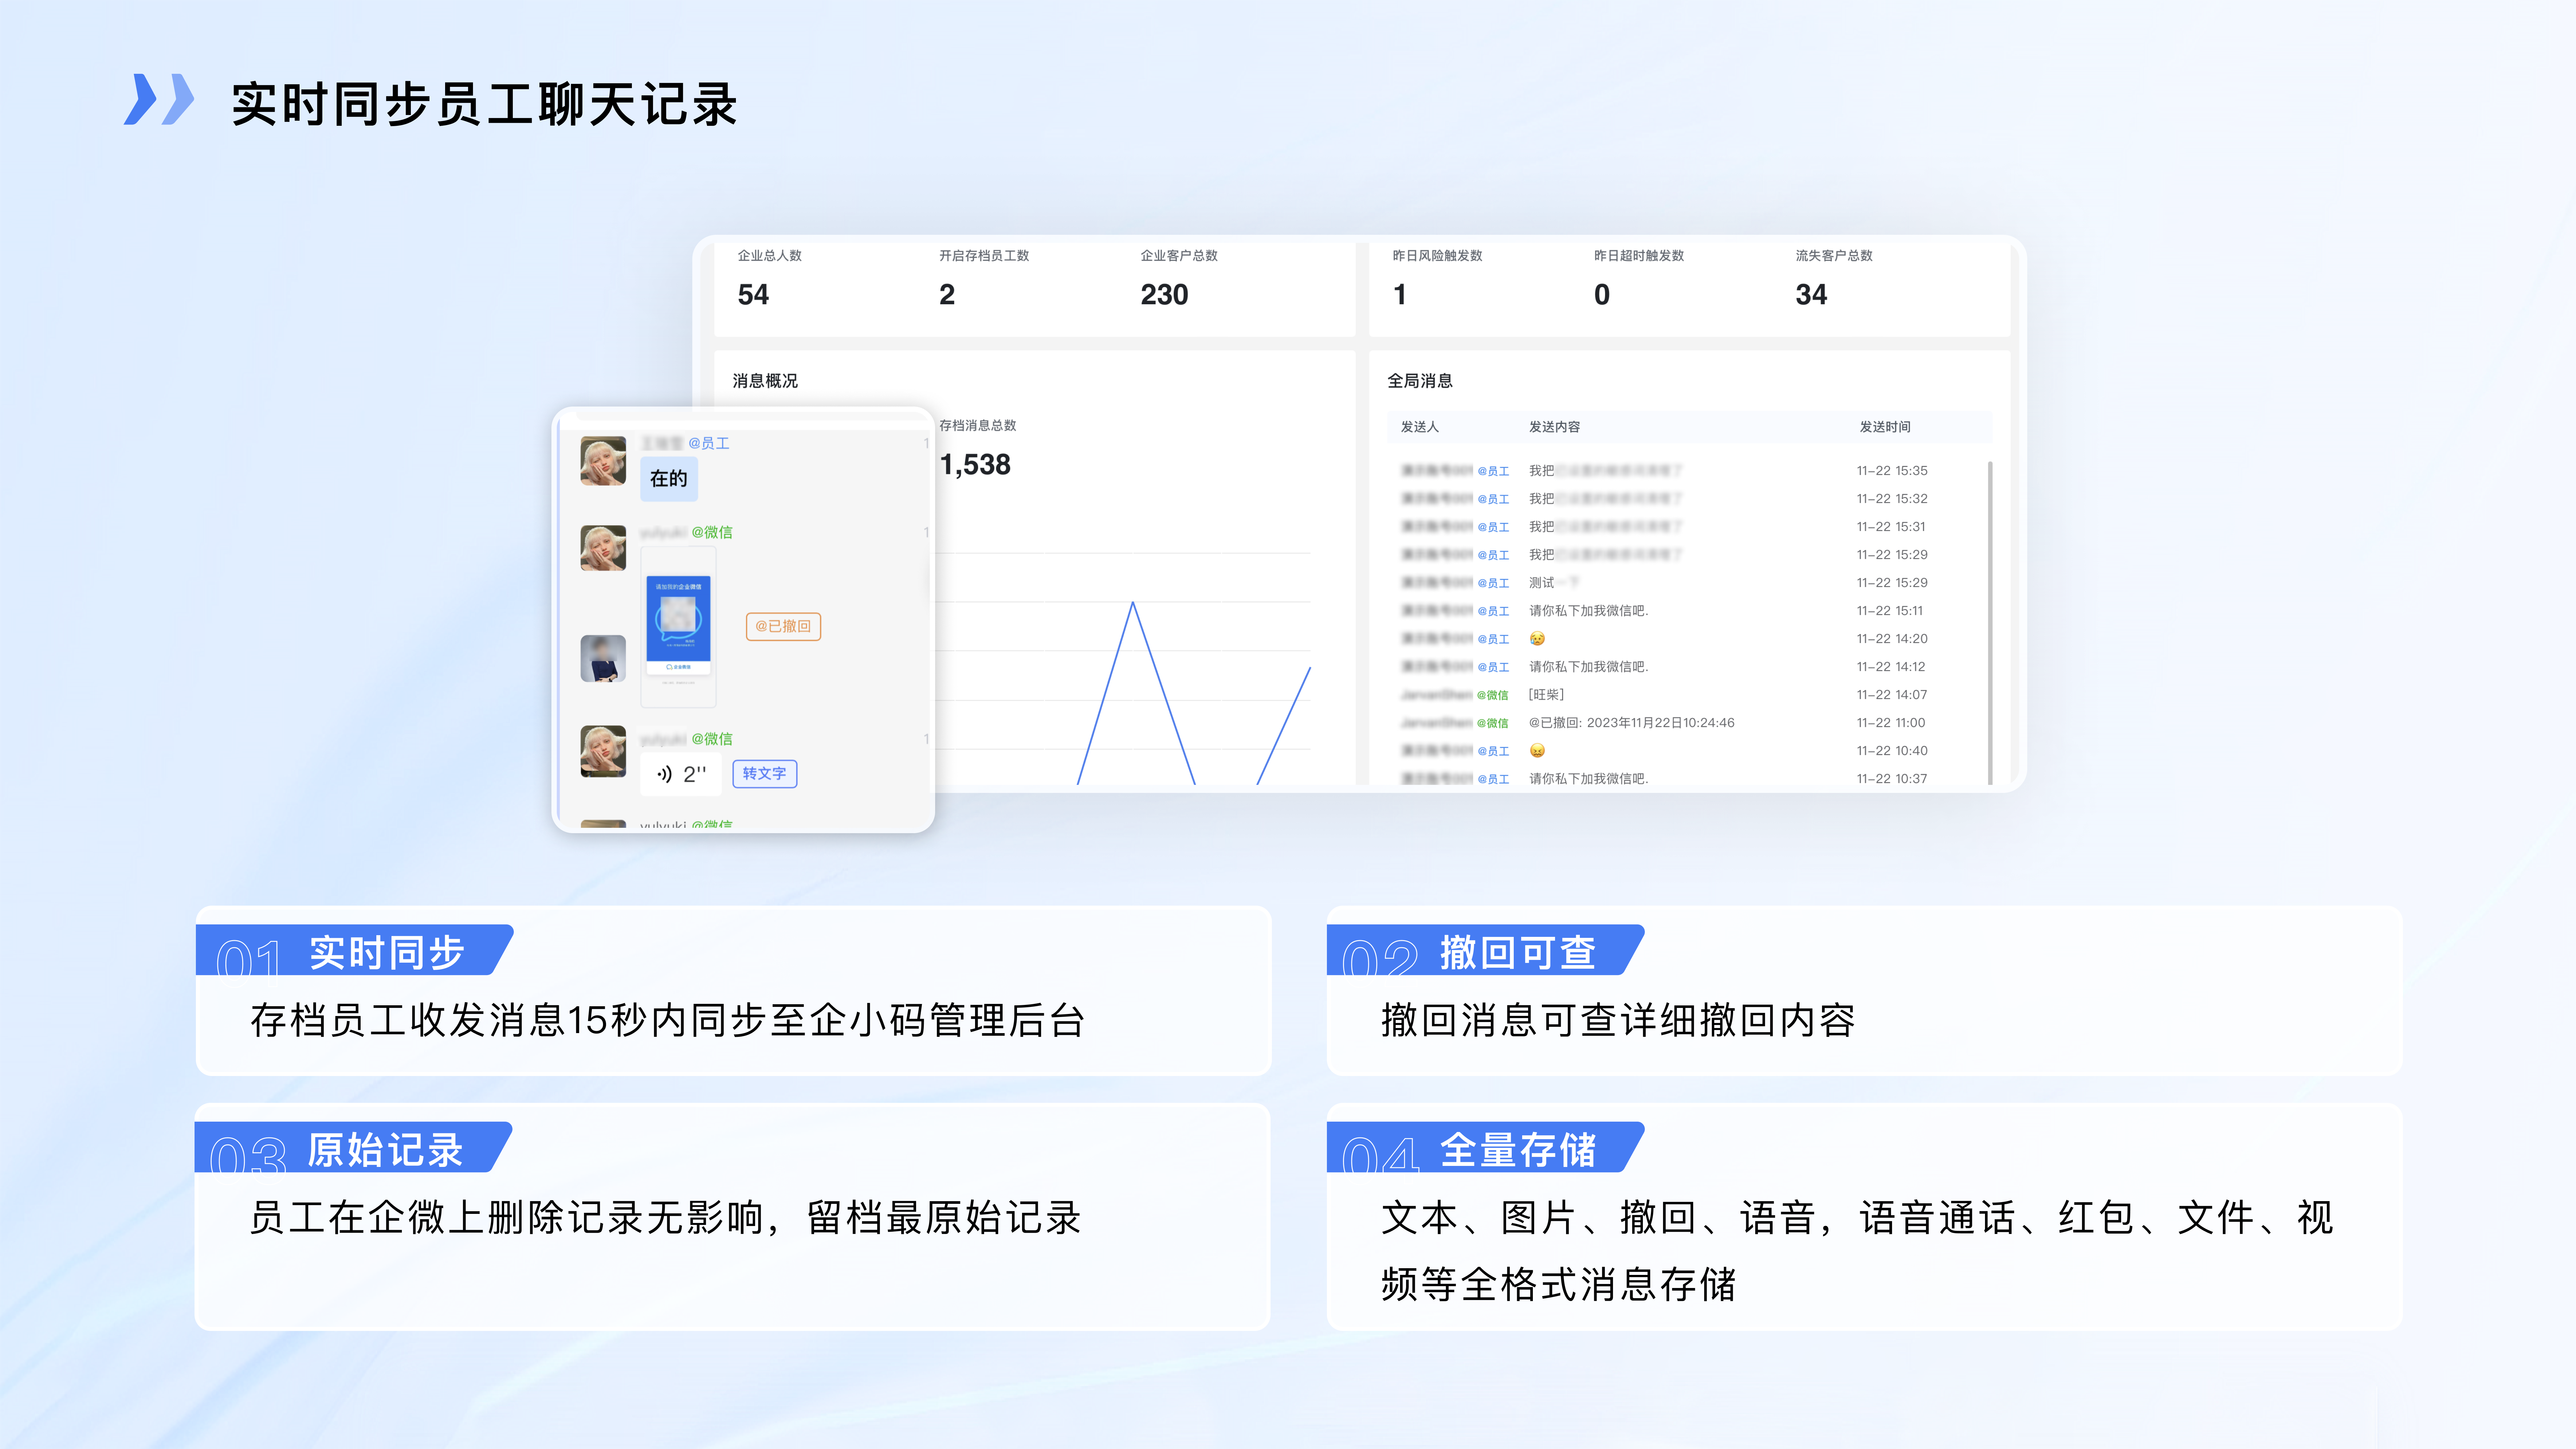Click the 昨日风险触发数 value 1
Screen dimensions: 2576x1449
(1400, 295)
